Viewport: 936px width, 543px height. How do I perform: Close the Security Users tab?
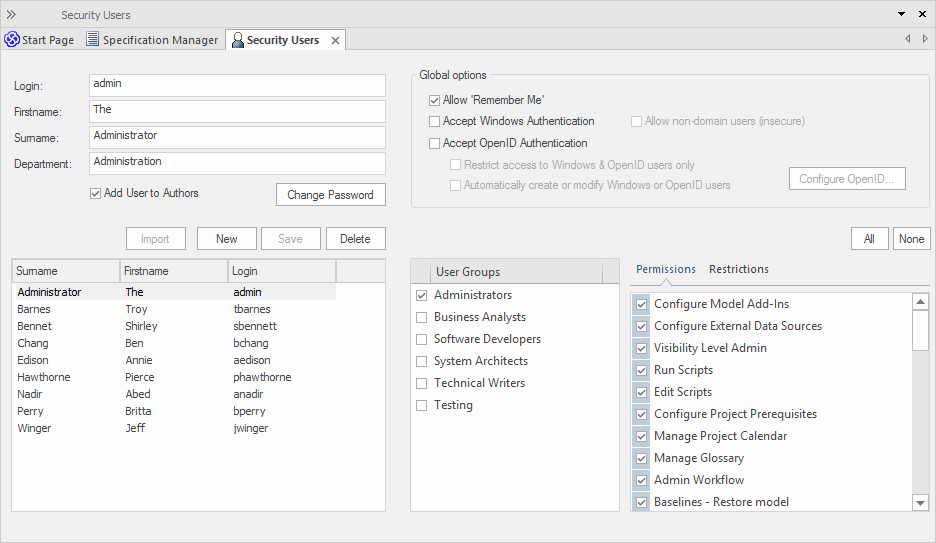point(335,41)
